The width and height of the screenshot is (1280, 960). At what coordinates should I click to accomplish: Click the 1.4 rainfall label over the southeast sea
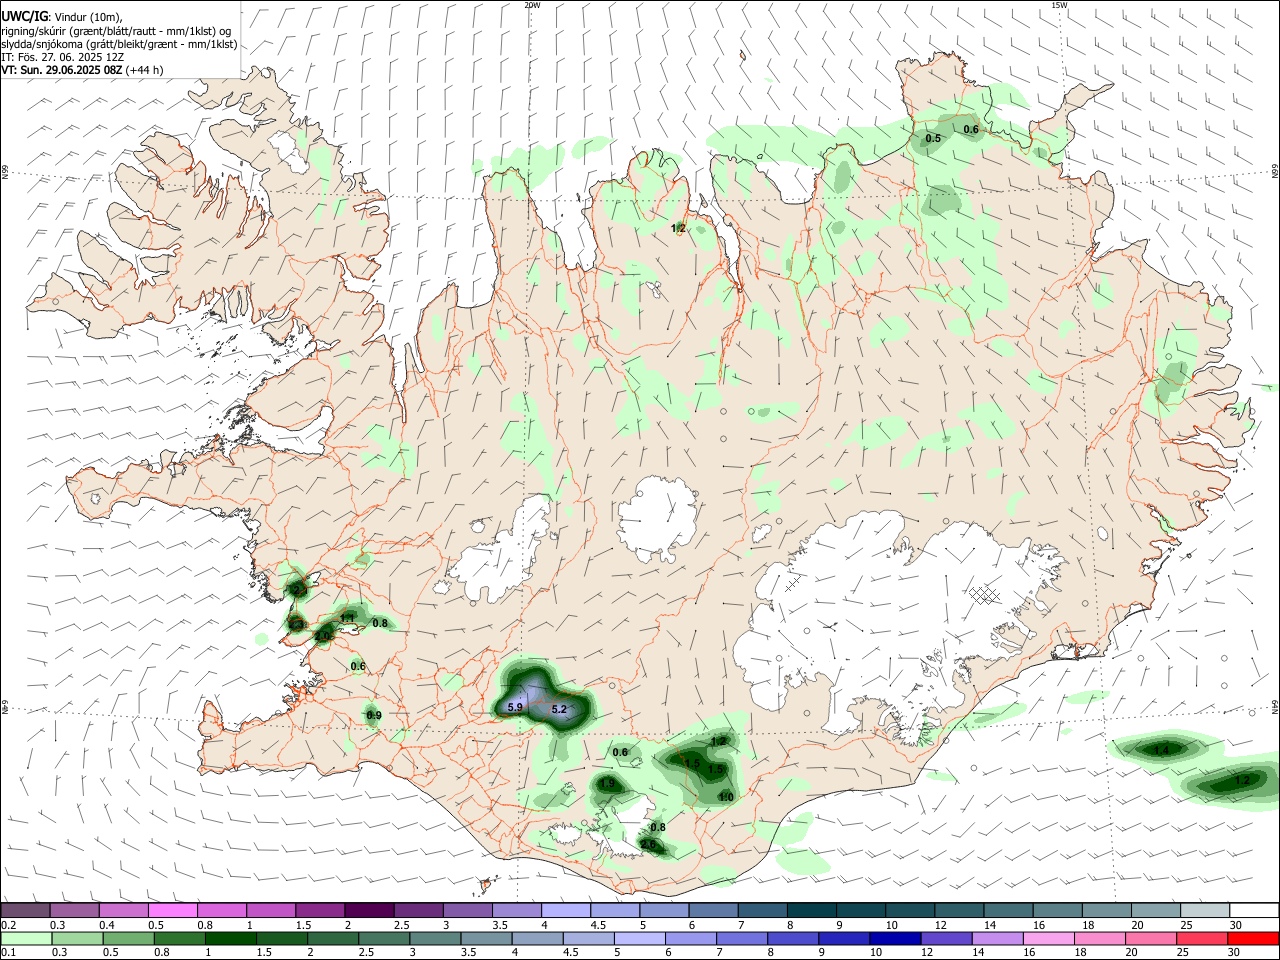[1162, 749]
